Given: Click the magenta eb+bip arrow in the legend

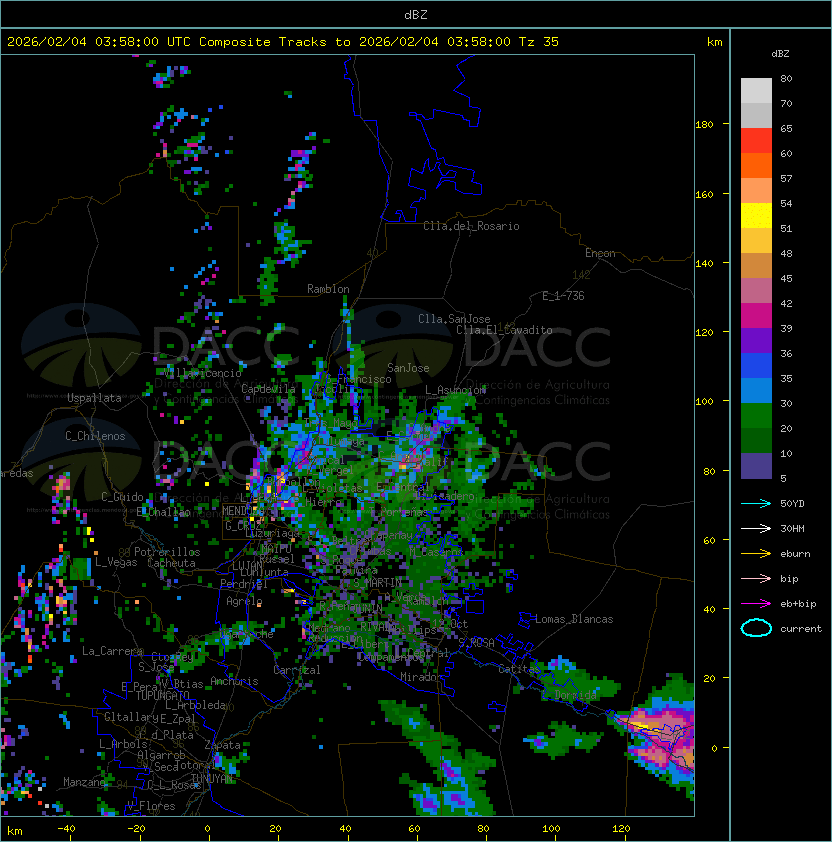Looking at the screenshot, I should pyautogui.click(x=756, y=604).
